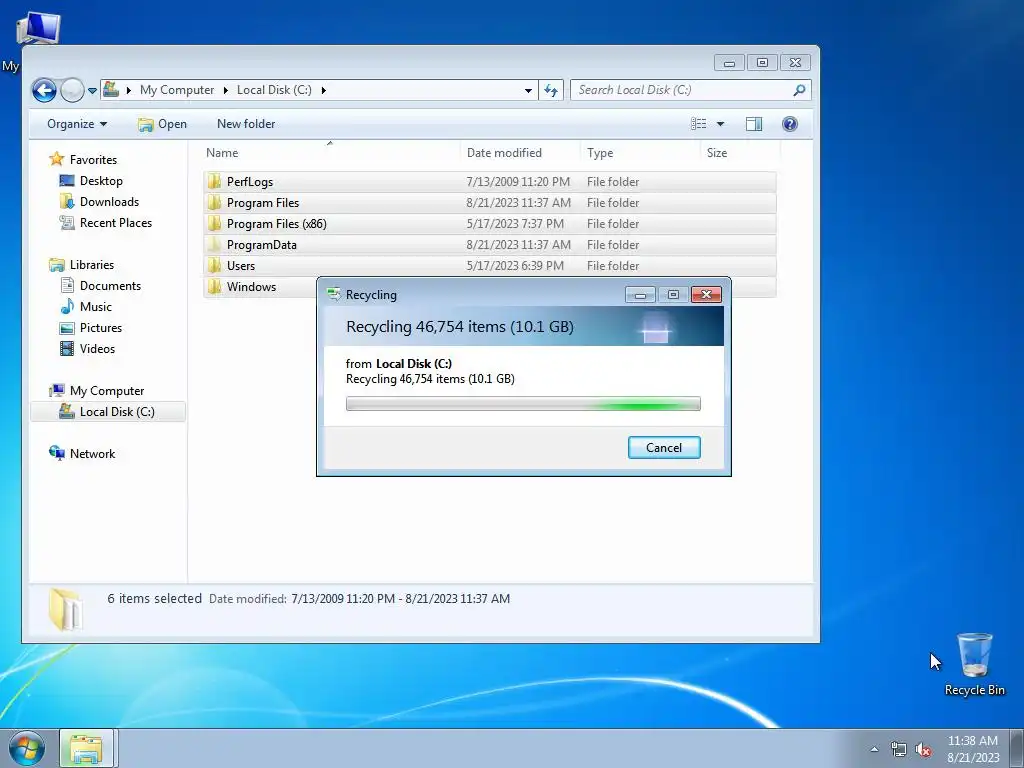
Task: Open the taskbar clock showing 11:38 AM
Action: coord(973,749)
